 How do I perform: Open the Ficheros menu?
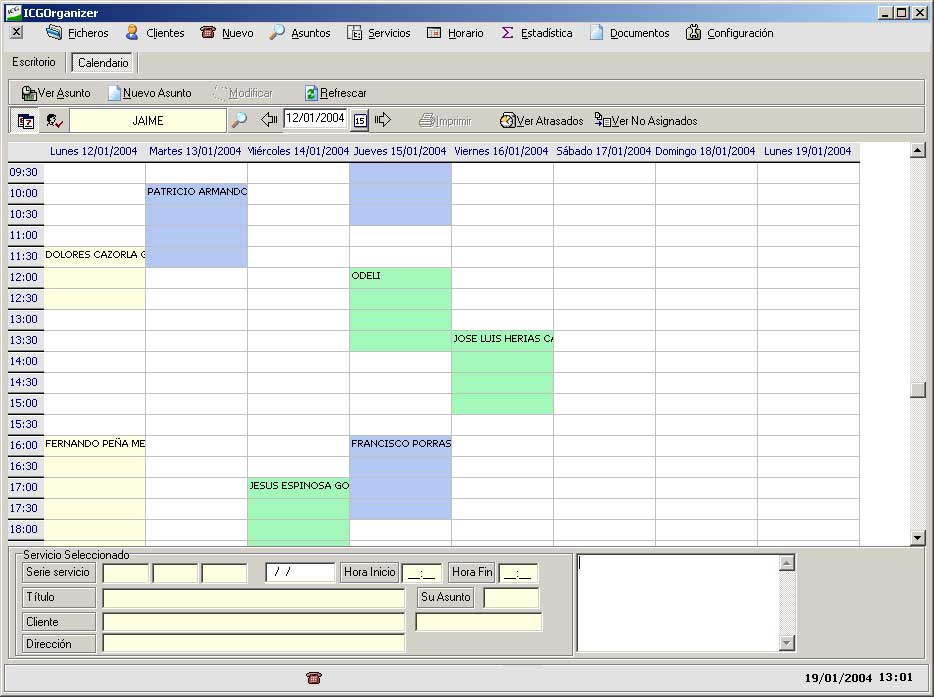[78, 33]
